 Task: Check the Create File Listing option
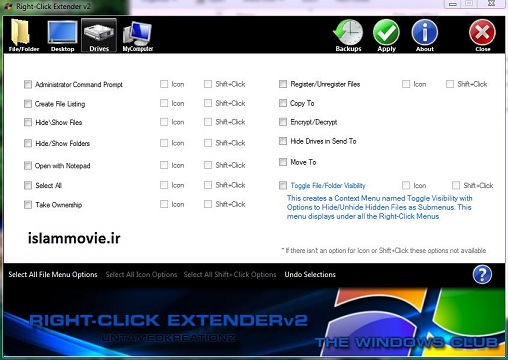click(28, 104)
